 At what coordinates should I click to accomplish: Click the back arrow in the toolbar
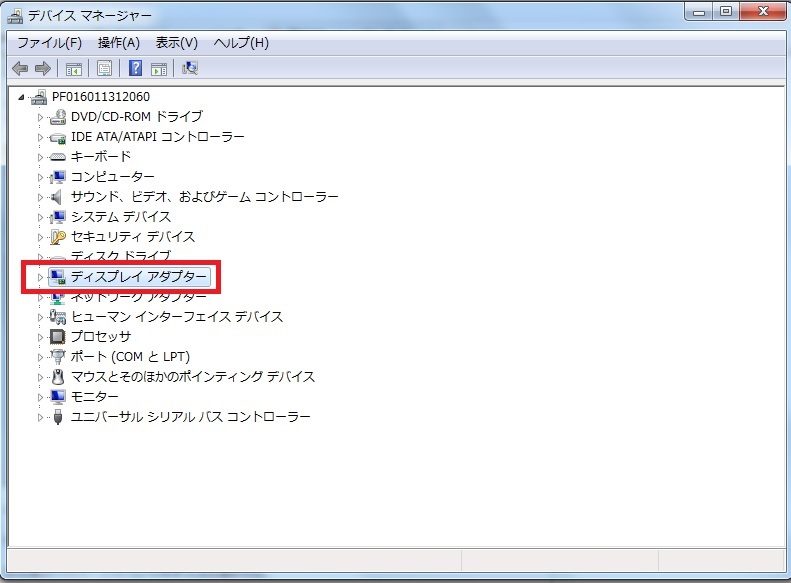pos(19,68)
